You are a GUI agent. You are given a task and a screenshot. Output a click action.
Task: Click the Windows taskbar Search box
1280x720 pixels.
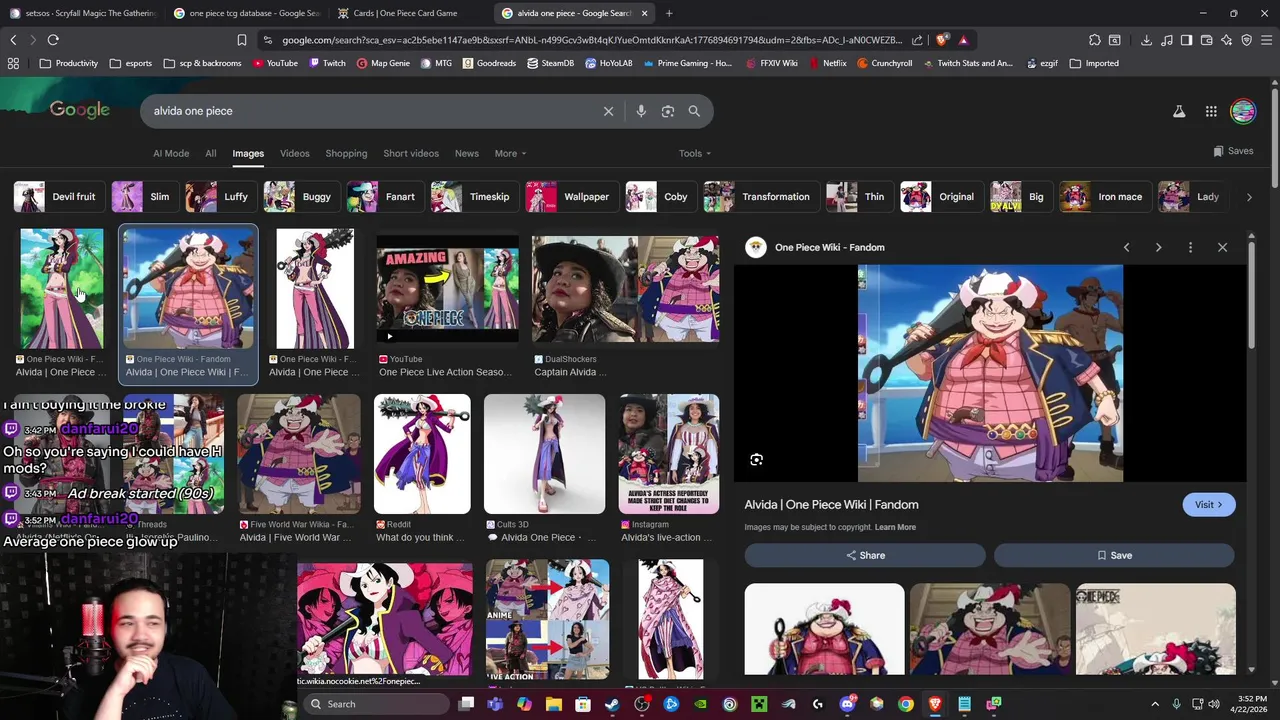[376, 704]
